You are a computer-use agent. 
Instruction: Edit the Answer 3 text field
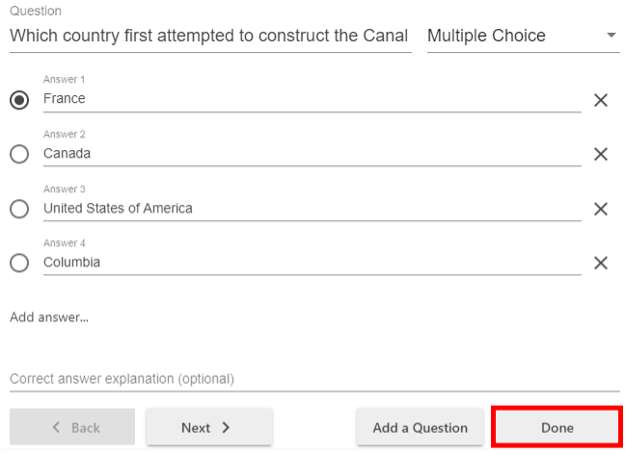pyautogui.click(x=310, y=208)
